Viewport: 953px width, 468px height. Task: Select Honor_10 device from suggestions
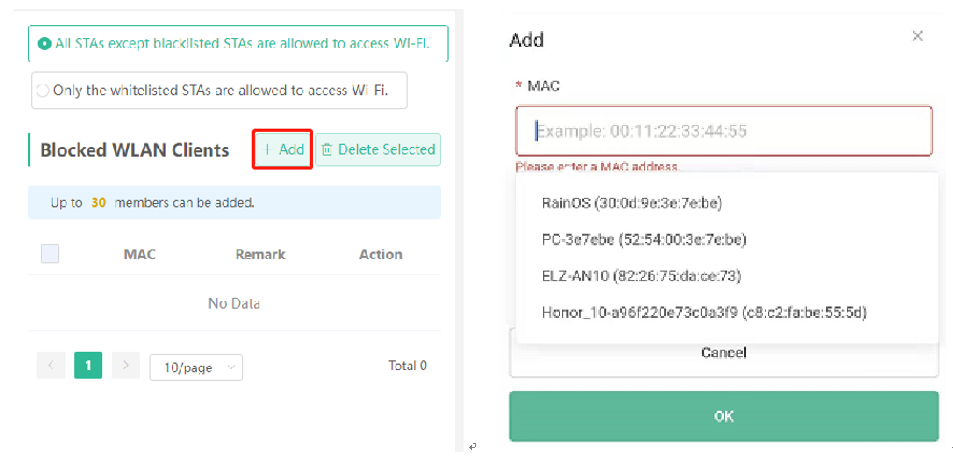click(x=704, y=313)
